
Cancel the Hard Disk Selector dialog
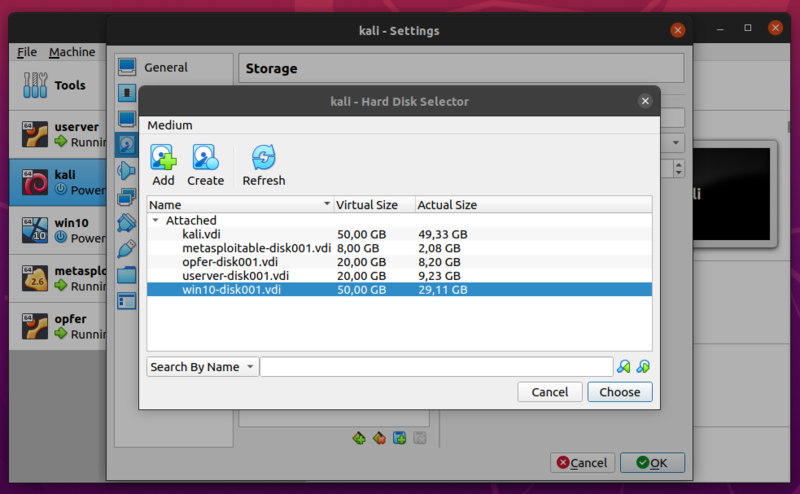coord(550,392)
